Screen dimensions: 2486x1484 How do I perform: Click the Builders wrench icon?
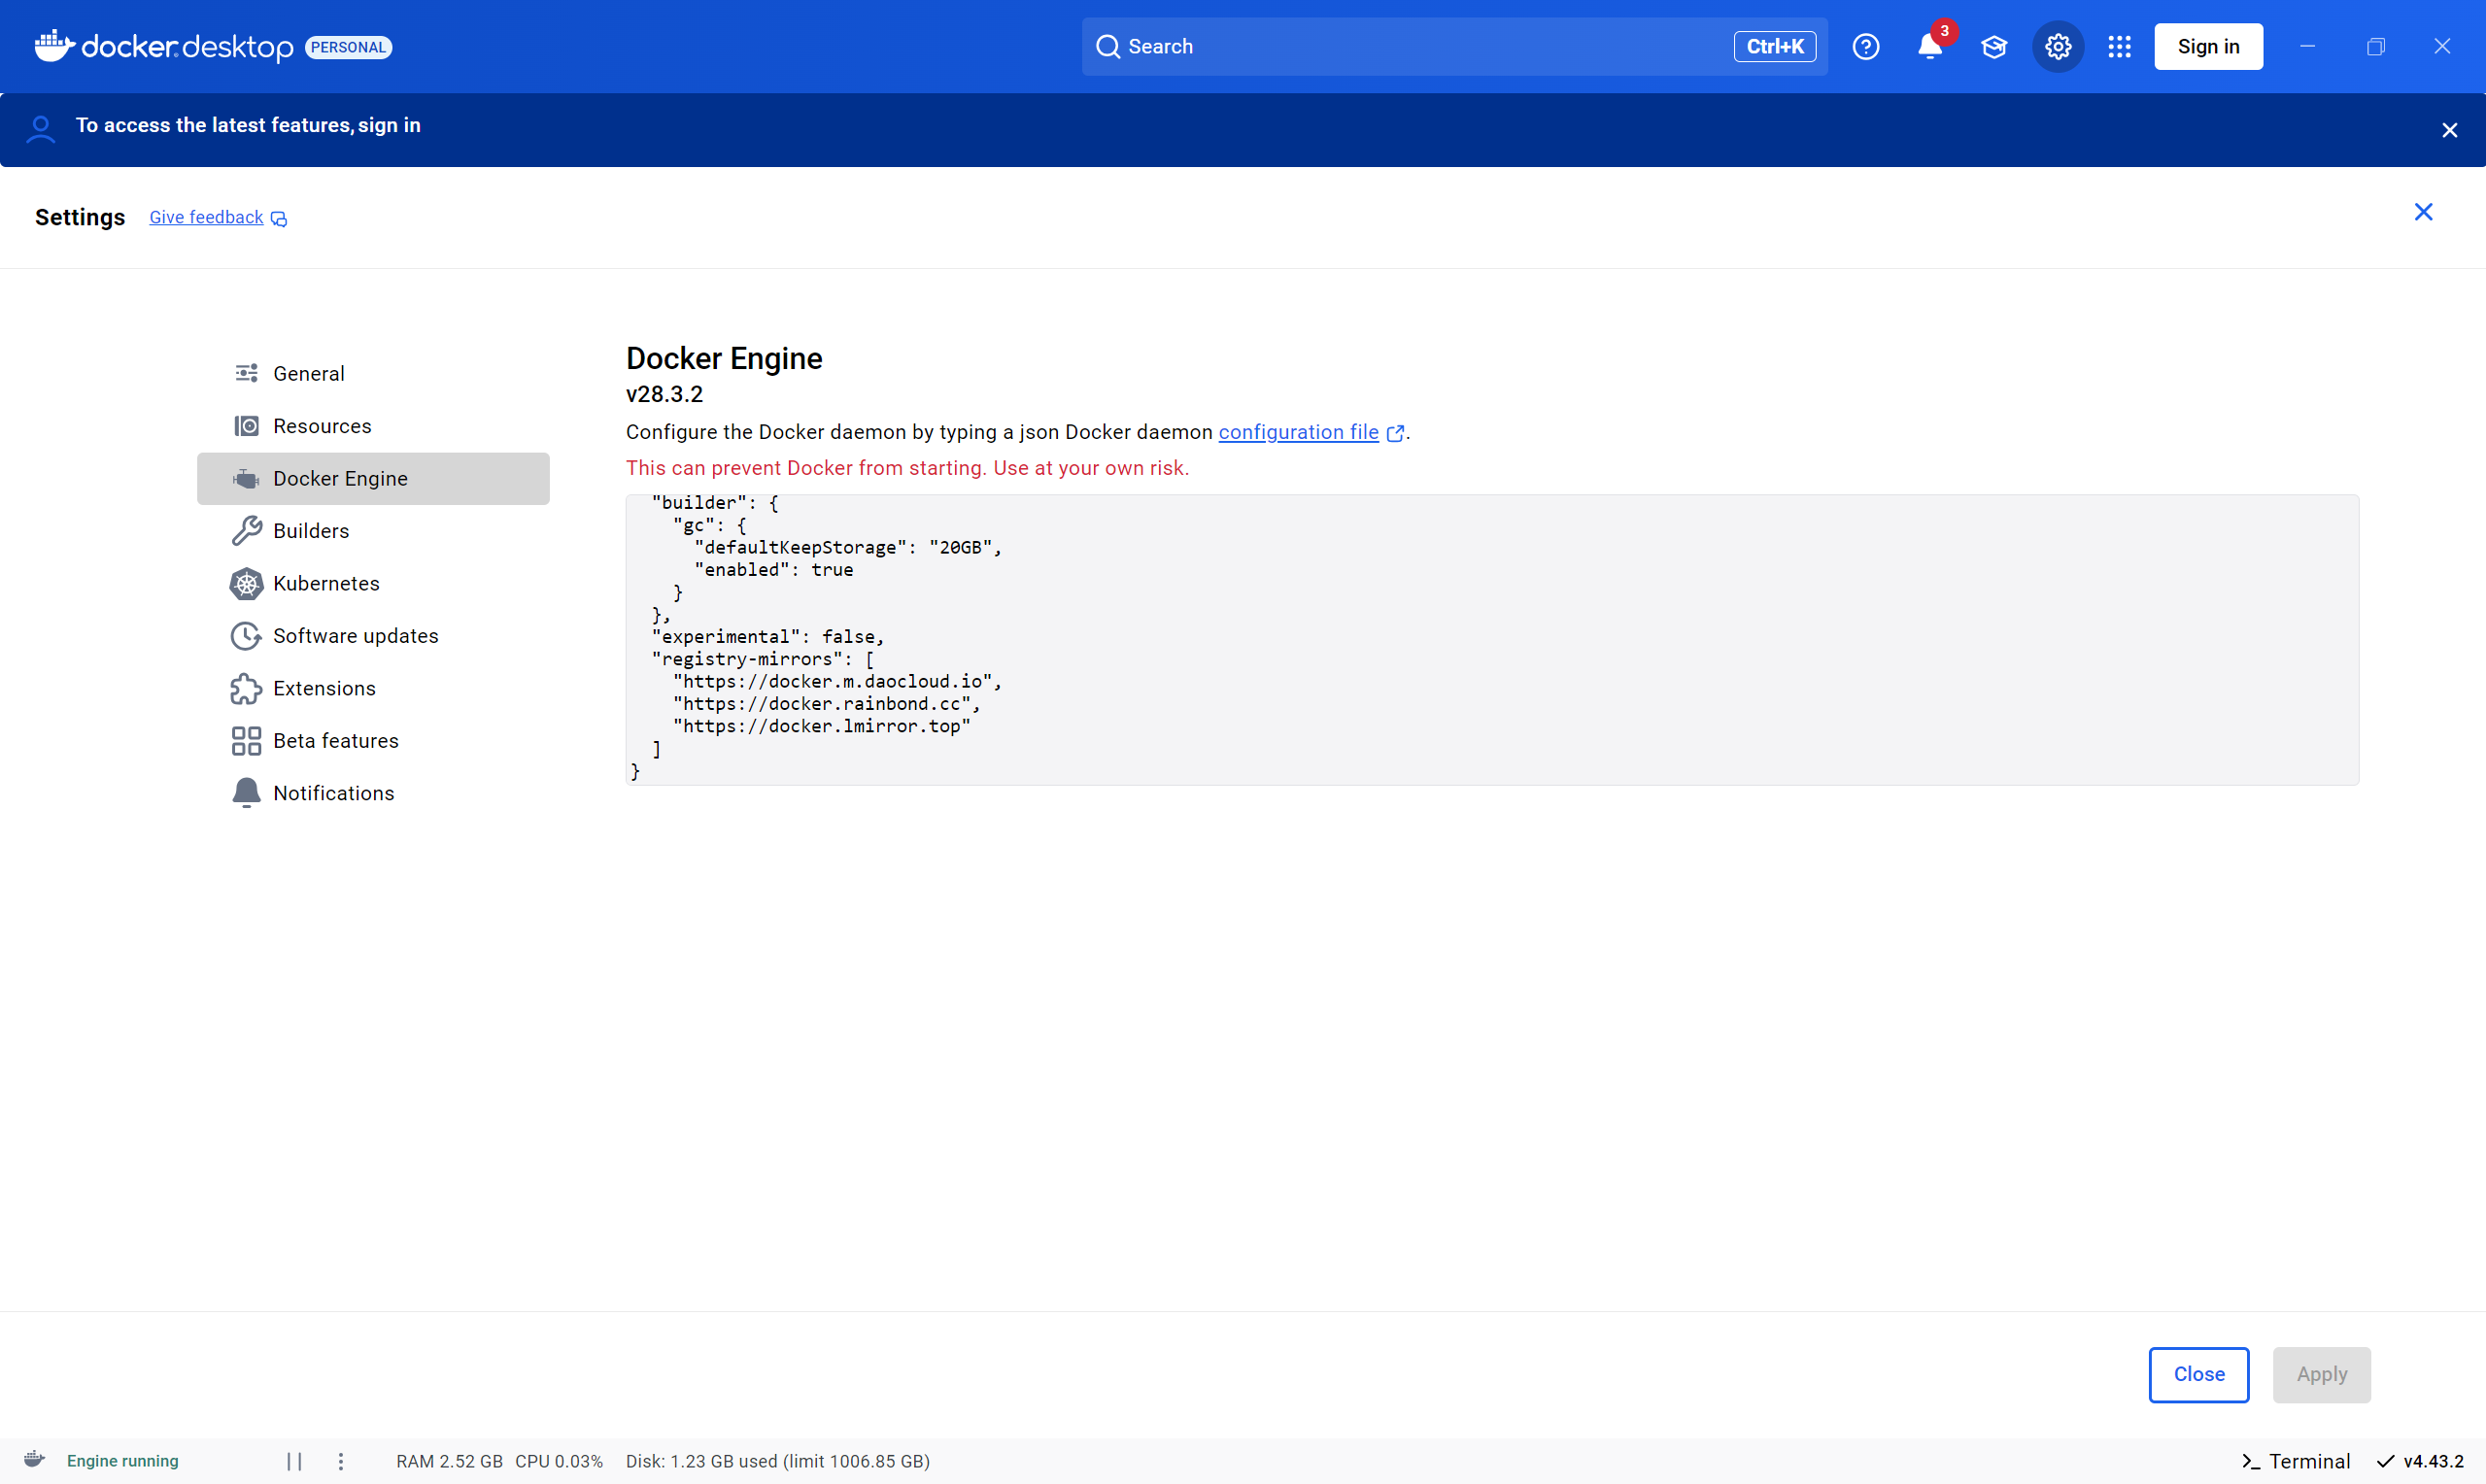[246, 531]
